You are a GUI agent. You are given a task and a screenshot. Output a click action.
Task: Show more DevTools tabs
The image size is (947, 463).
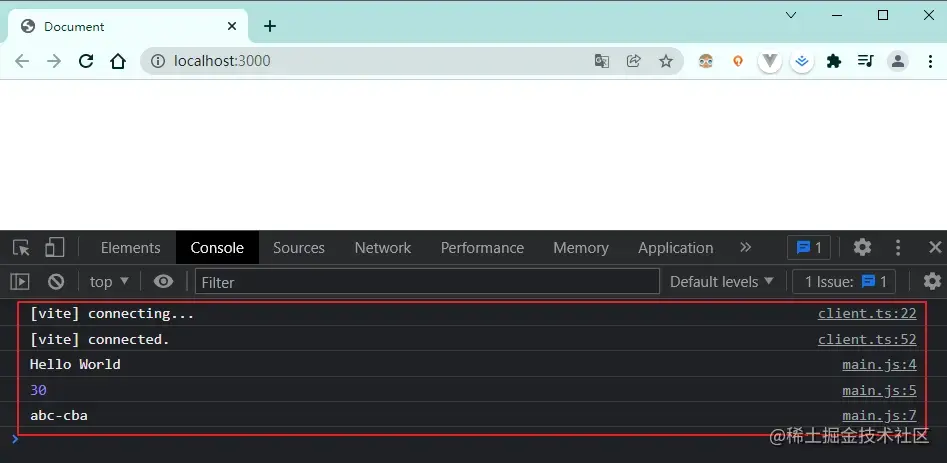tap(745, 247)
